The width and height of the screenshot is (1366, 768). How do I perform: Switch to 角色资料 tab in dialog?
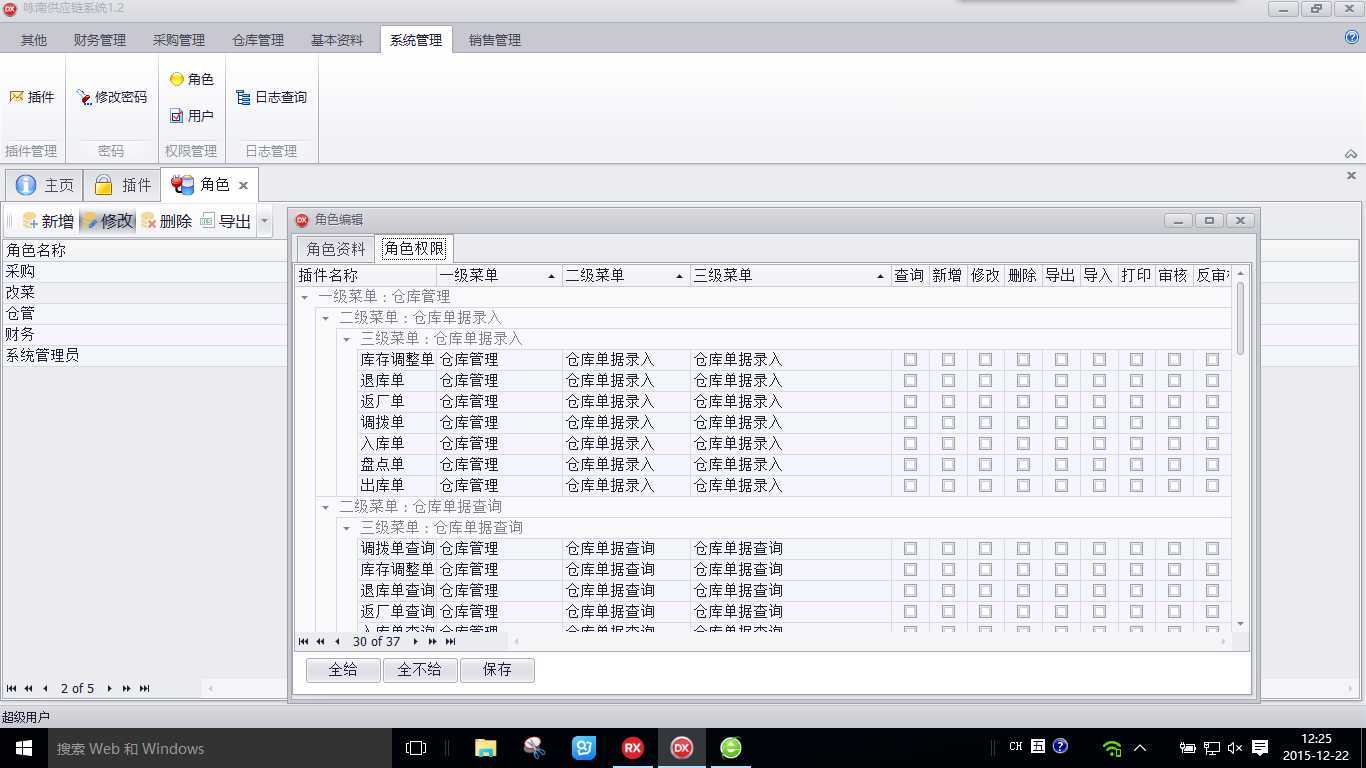(x=336, y=249)
